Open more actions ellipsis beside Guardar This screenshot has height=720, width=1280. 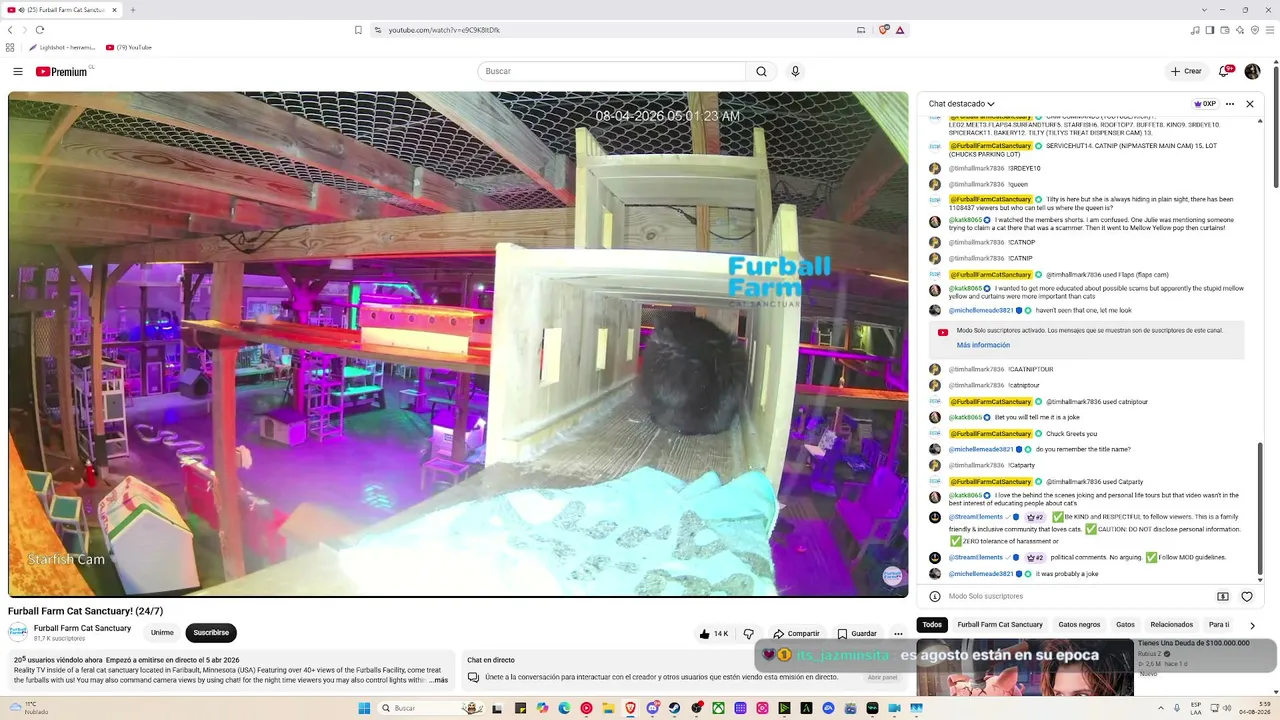coord(898,634)
